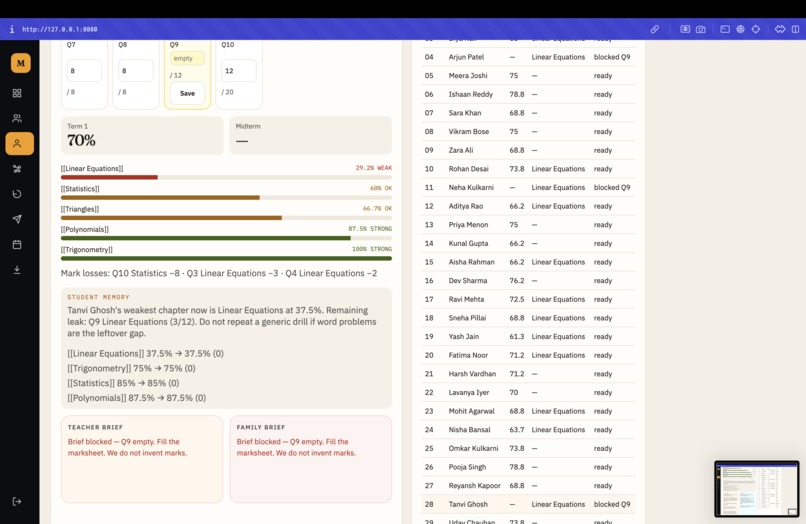Select the Zara Ali row
The image size is (806, 524).
pyautogui.click(x=528, y=150)
